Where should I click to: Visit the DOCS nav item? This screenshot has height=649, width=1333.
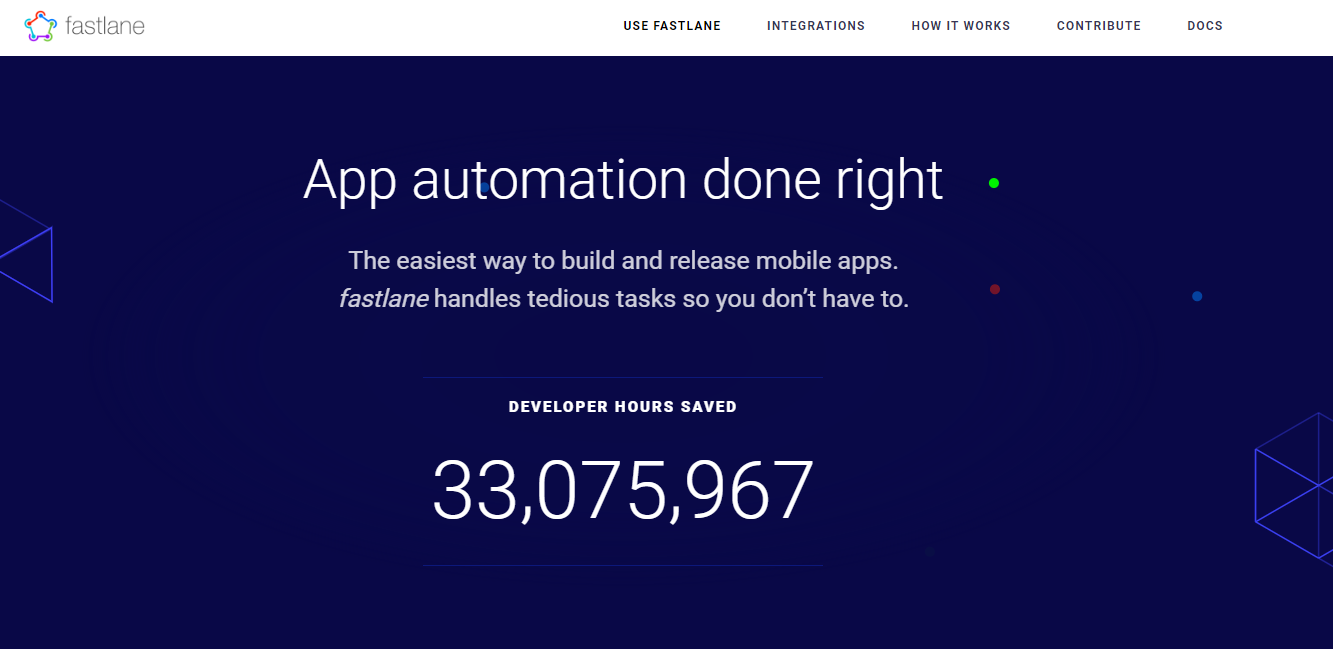pyautogui.click(x=1205, y=26)
